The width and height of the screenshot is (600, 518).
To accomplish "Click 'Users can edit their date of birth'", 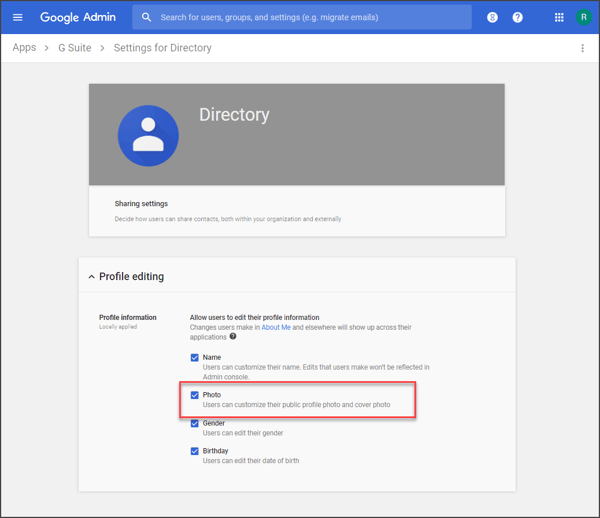I will (251, 461).
